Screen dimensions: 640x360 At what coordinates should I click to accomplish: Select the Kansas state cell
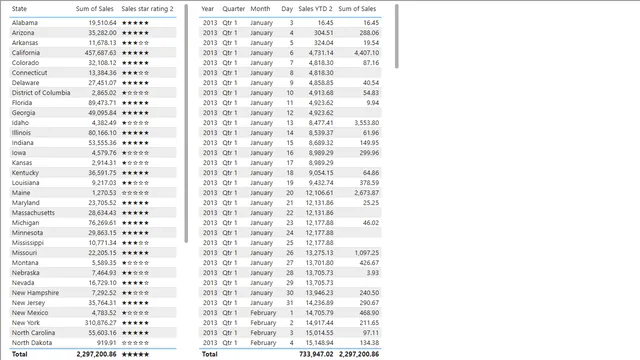[x=22, y=163]
